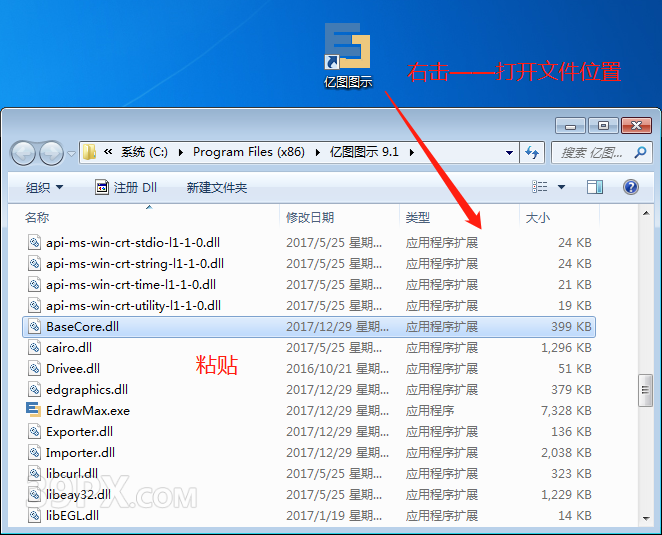The image size is (662, 535).
Task: Select Program Files (x86) in the breadcrumb
Action: [x=249, y=152]
